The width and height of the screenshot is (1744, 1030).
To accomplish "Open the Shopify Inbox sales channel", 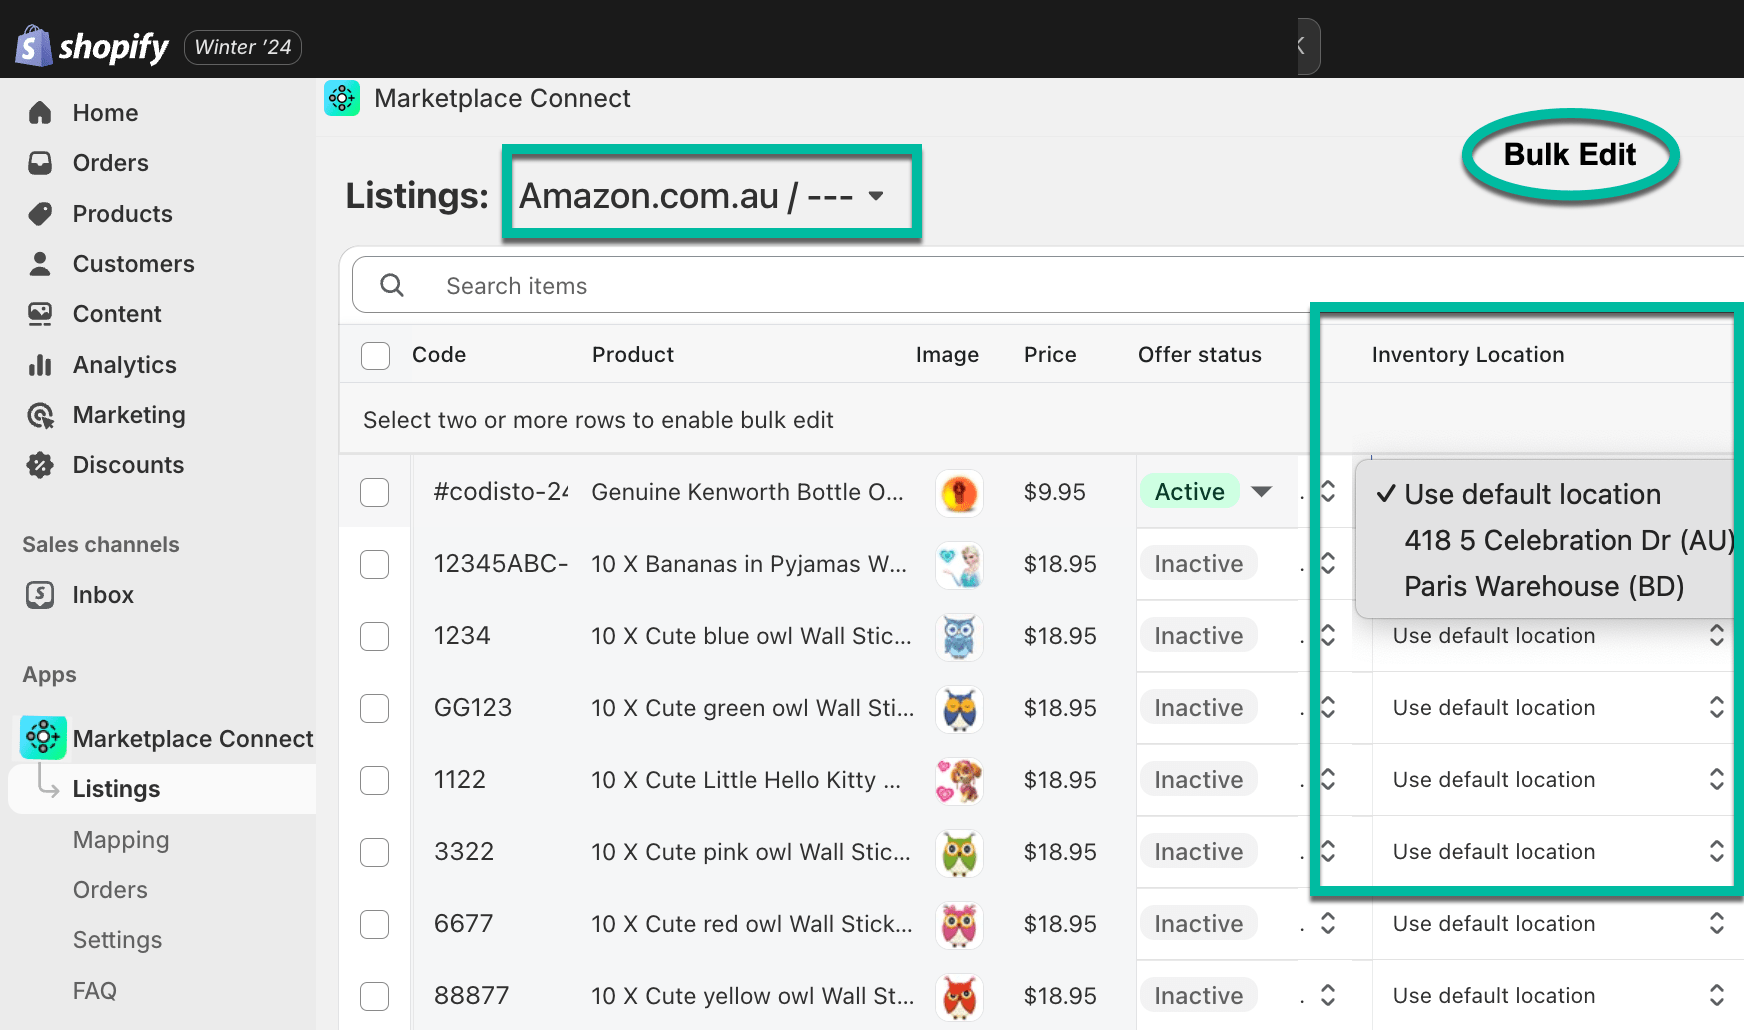I will click(x=102, y=594).
